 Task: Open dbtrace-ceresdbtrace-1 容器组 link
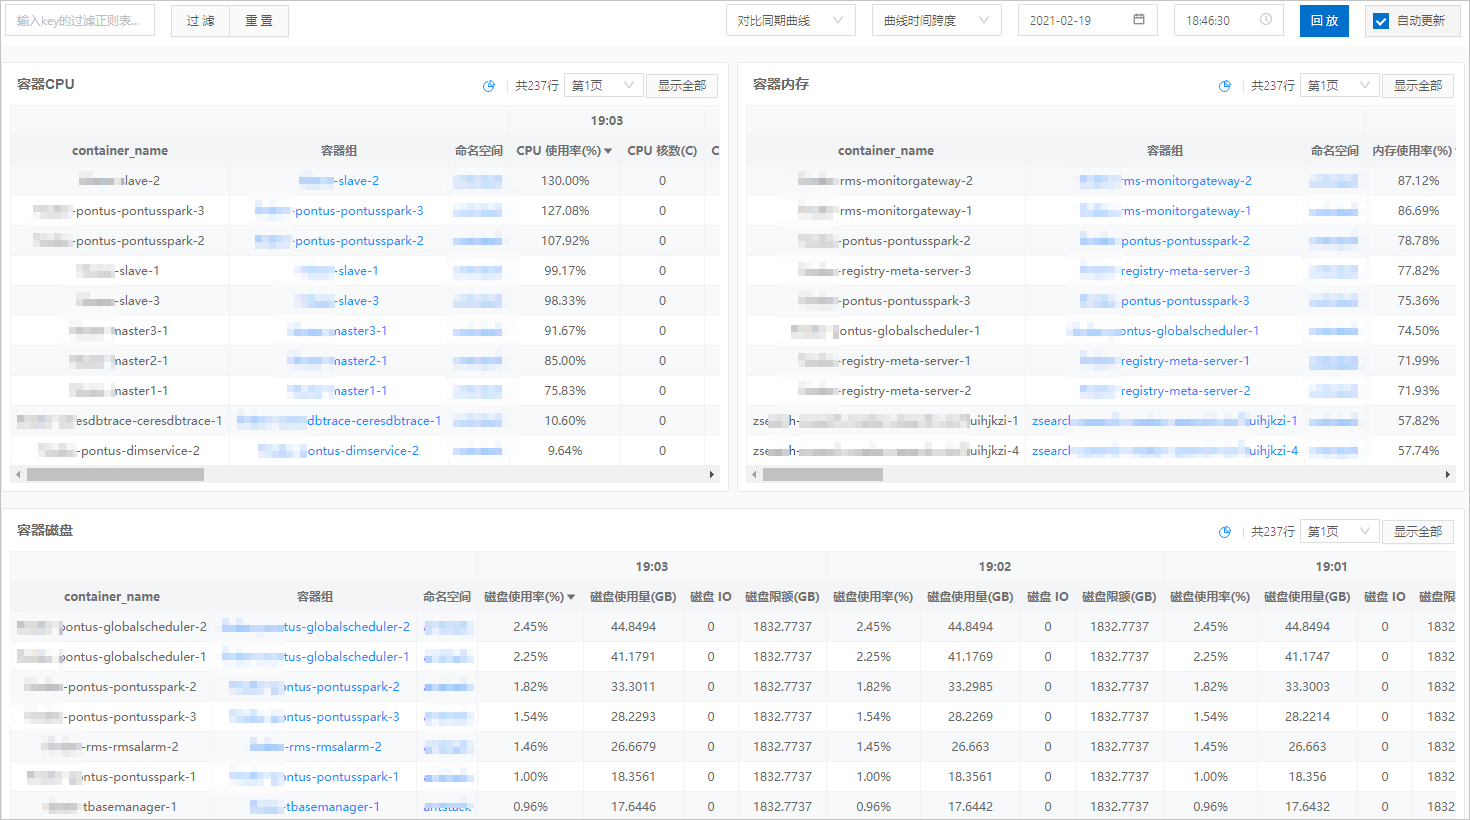(x=339, y=421)
